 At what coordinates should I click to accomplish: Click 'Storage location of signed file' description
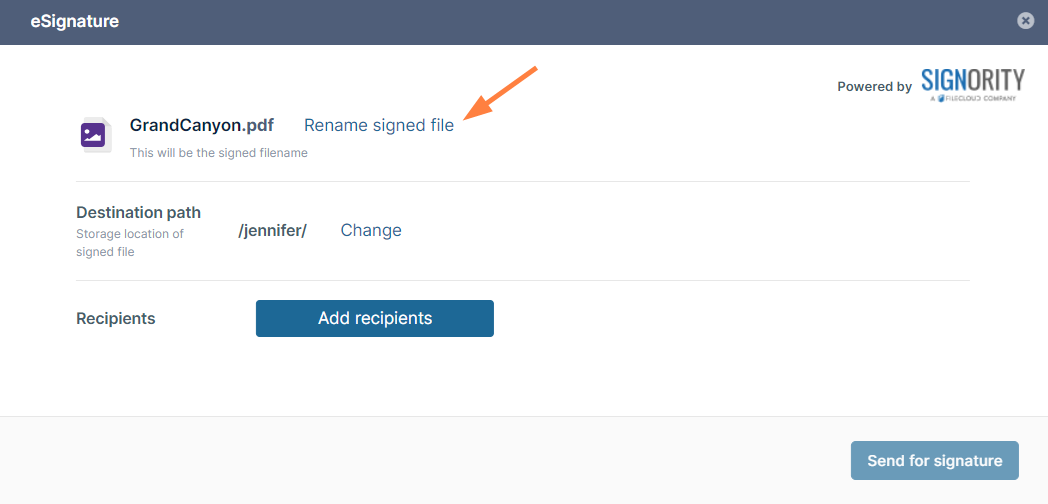(x=130, y=243)
